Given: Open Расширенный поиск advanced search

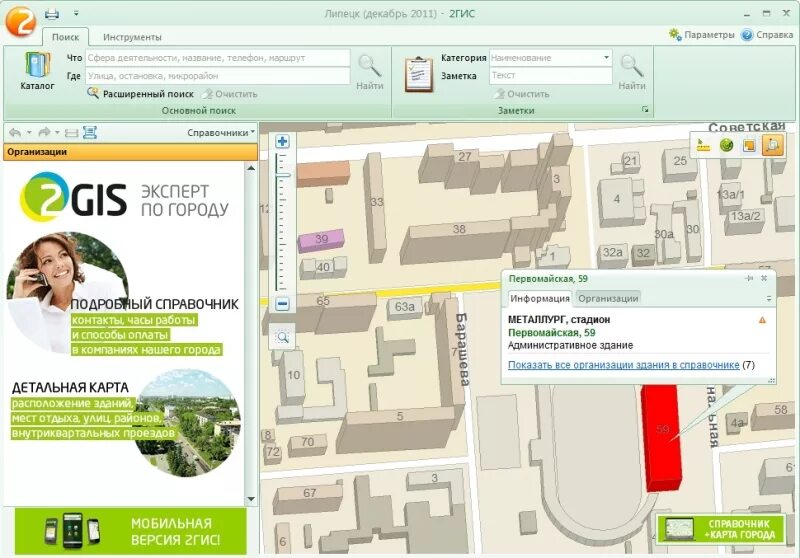Looking at the screenshot, I should [x=140, y=94].
